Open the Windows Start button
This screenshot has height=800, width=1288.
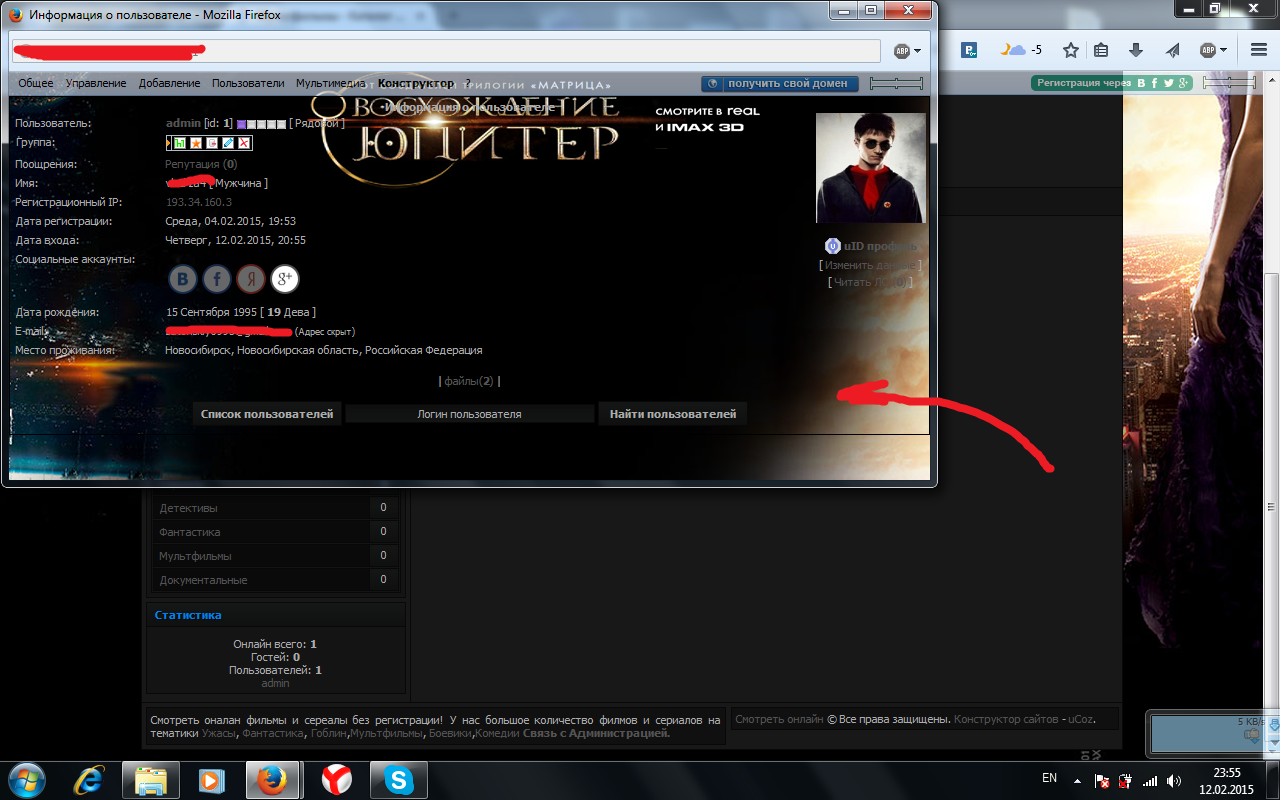point(26,779)
